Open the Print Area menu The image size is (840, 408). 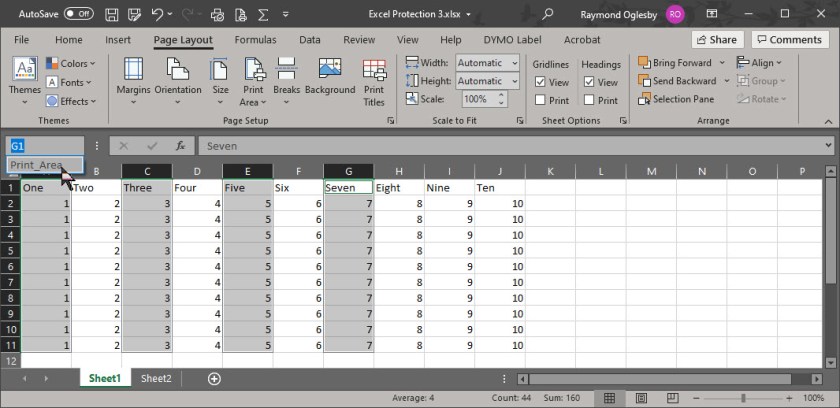tap(253, 82)
